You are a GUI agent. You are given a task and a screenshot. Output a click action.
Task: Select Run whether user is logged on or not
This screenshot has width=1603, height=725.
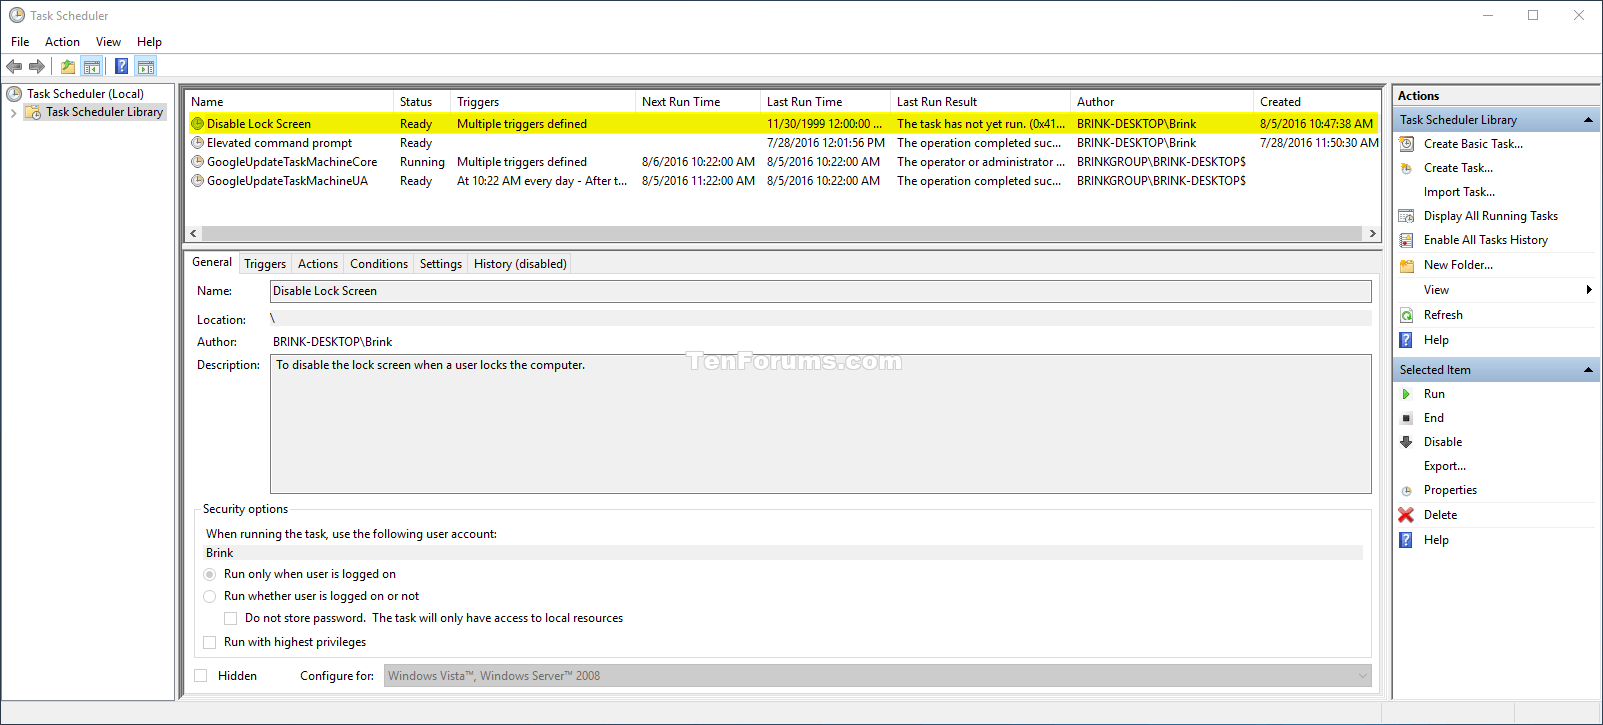click(210, 596)
